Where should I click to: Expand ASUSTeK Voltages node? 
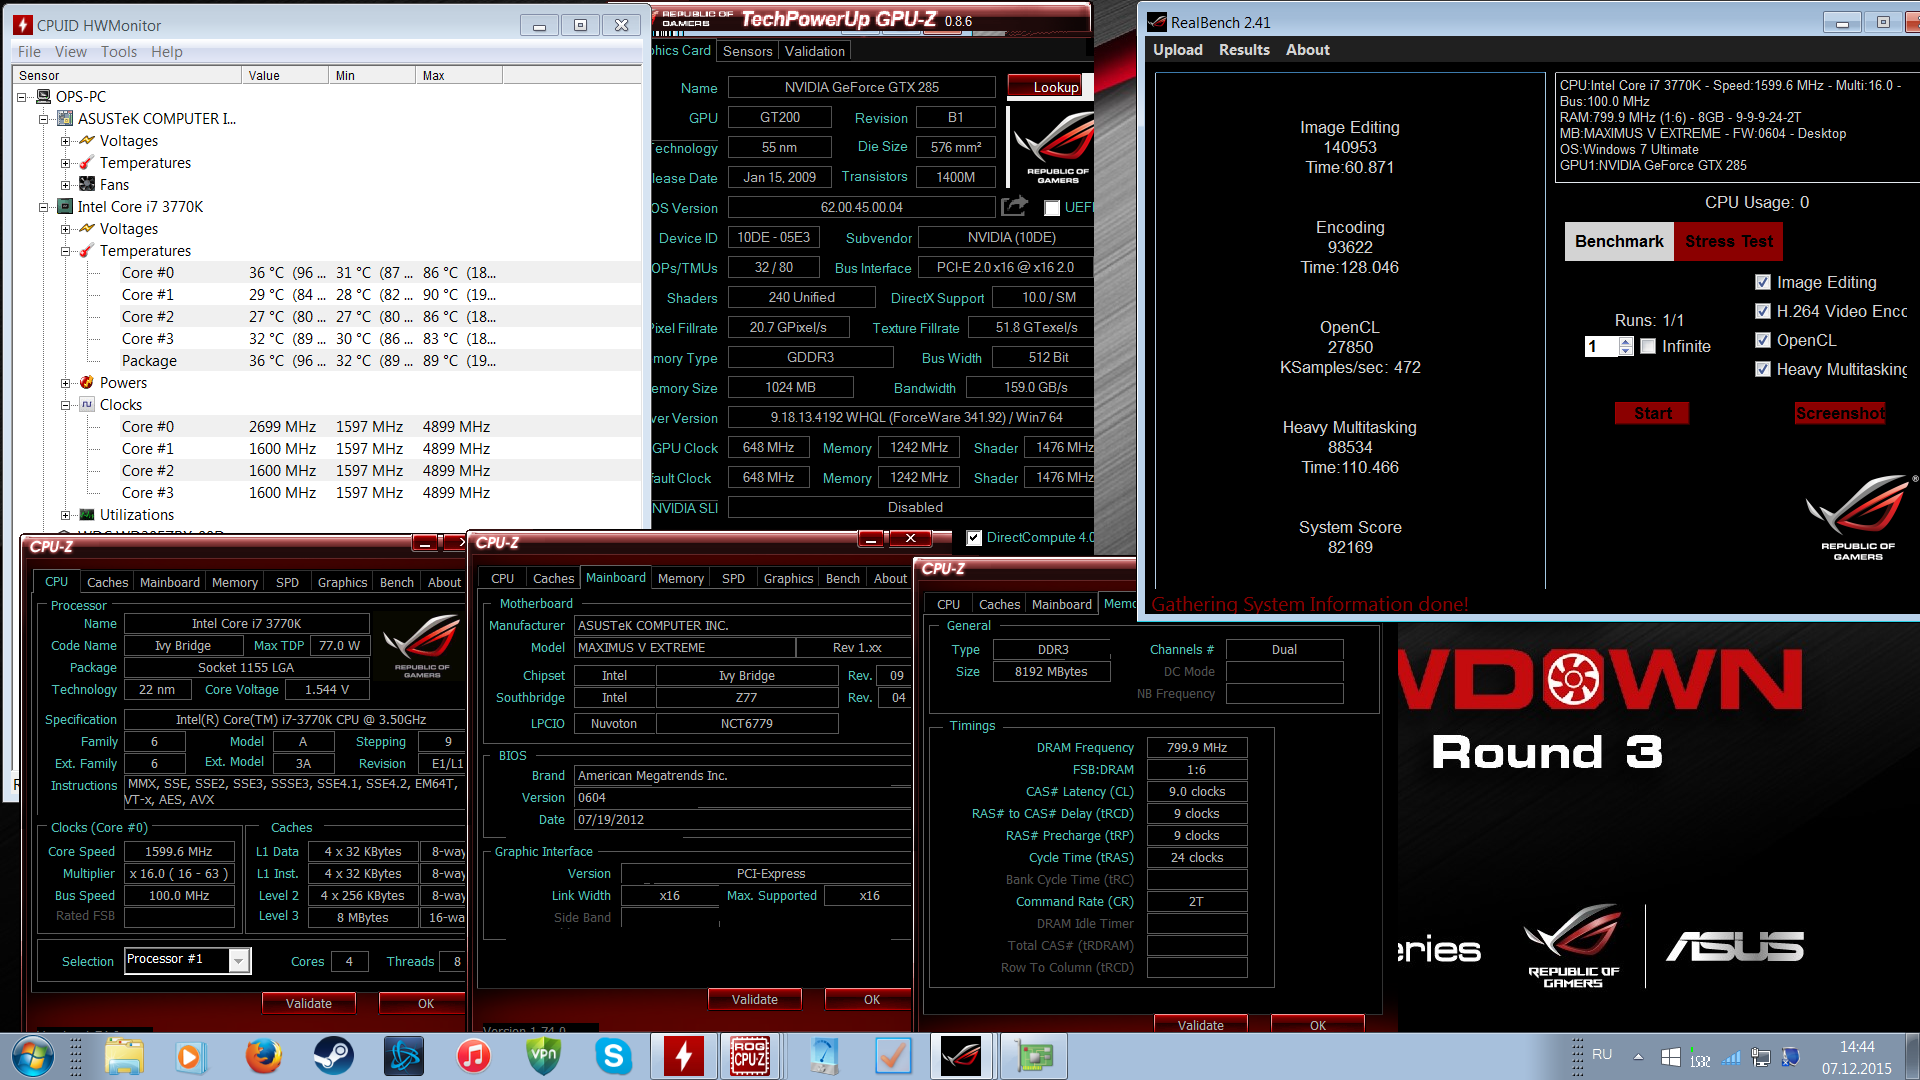(66, 141)
